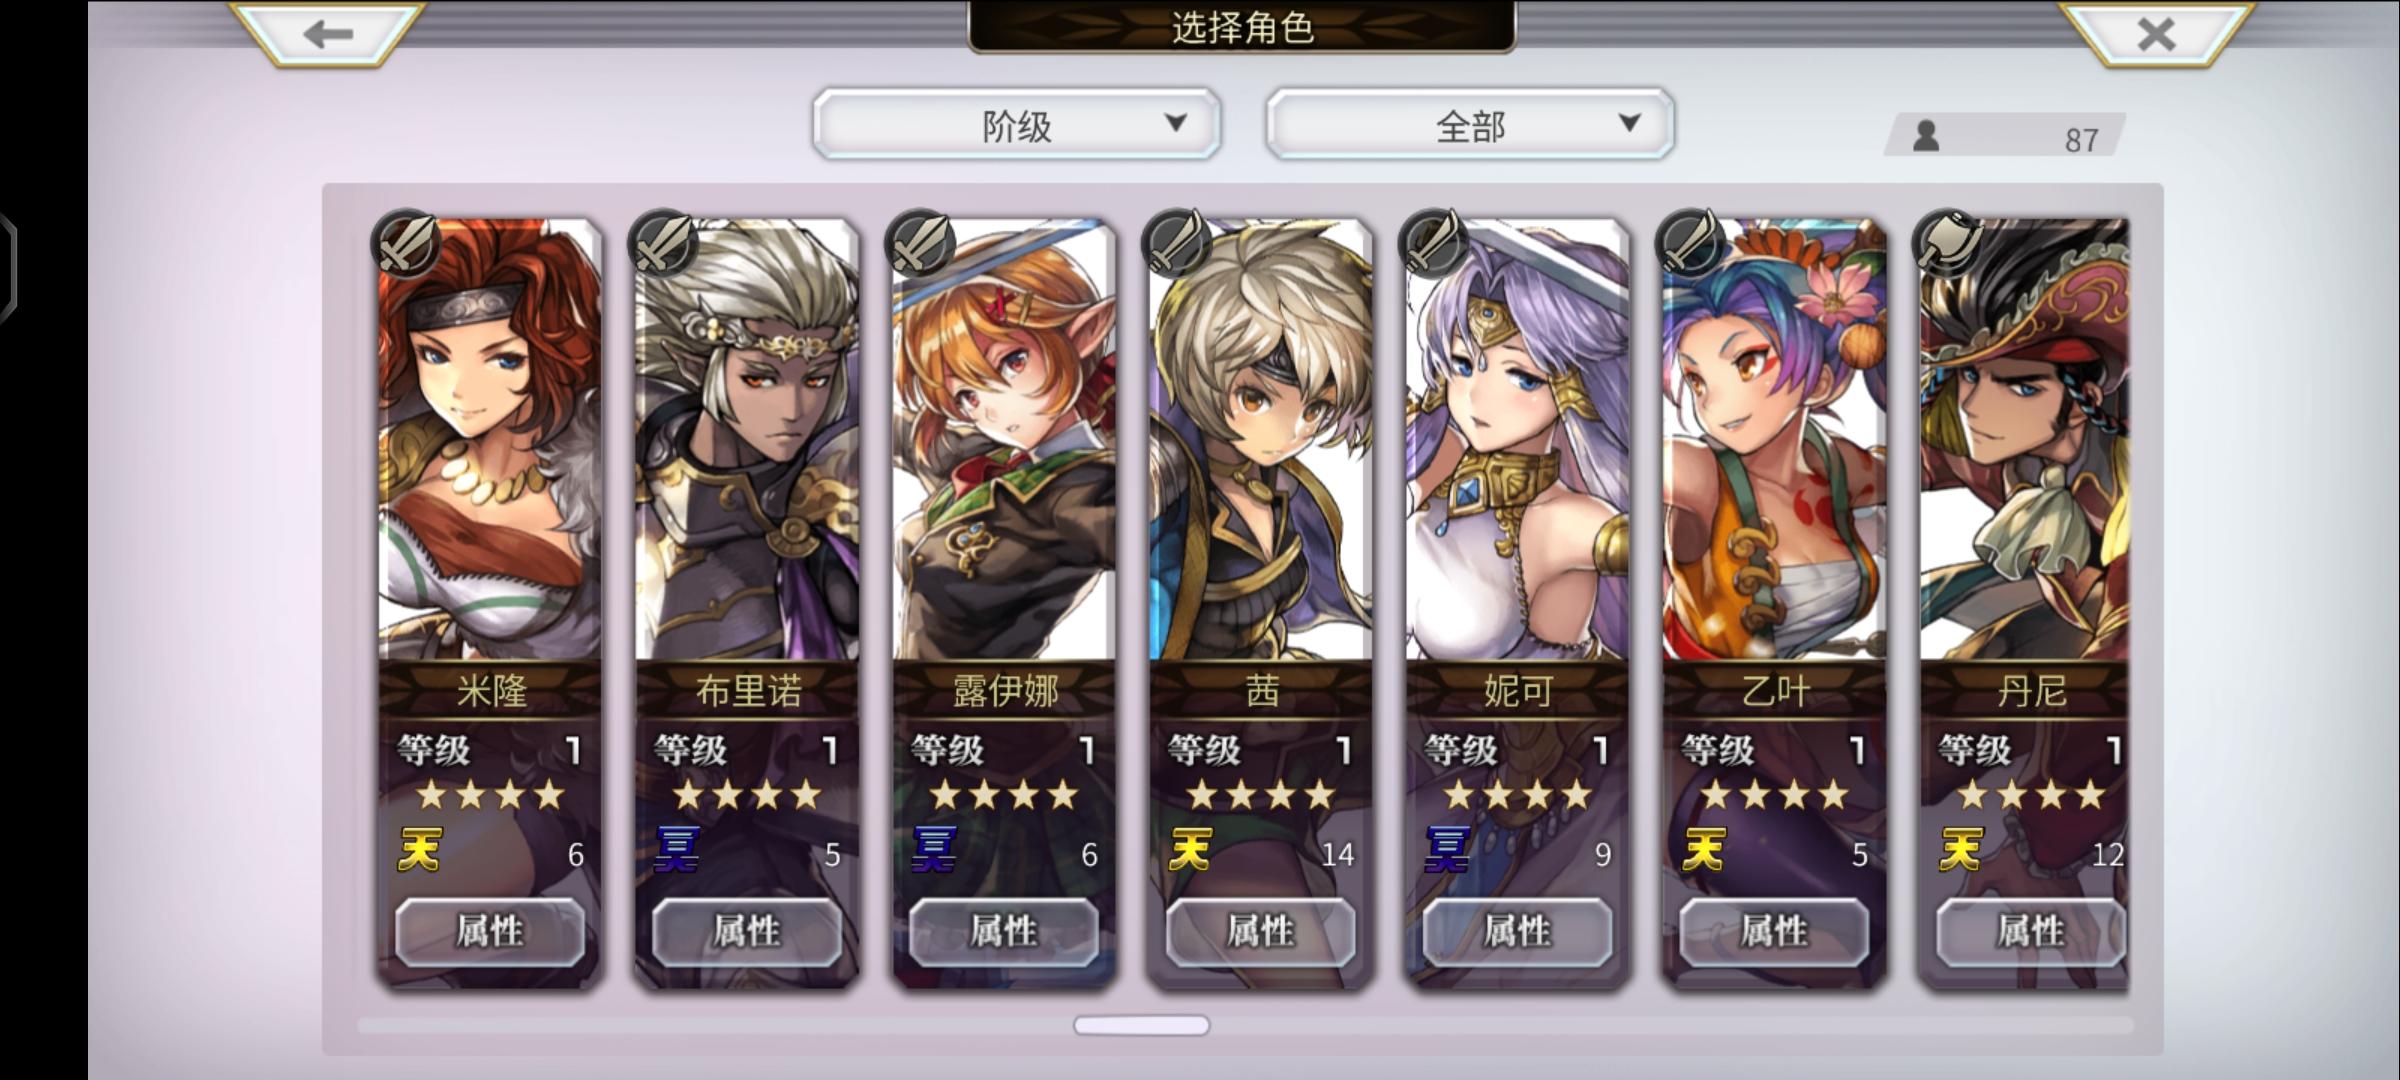Click the character count 87 icon
Viewport: 2400px width, 1080px height.
click(1926, 136)
